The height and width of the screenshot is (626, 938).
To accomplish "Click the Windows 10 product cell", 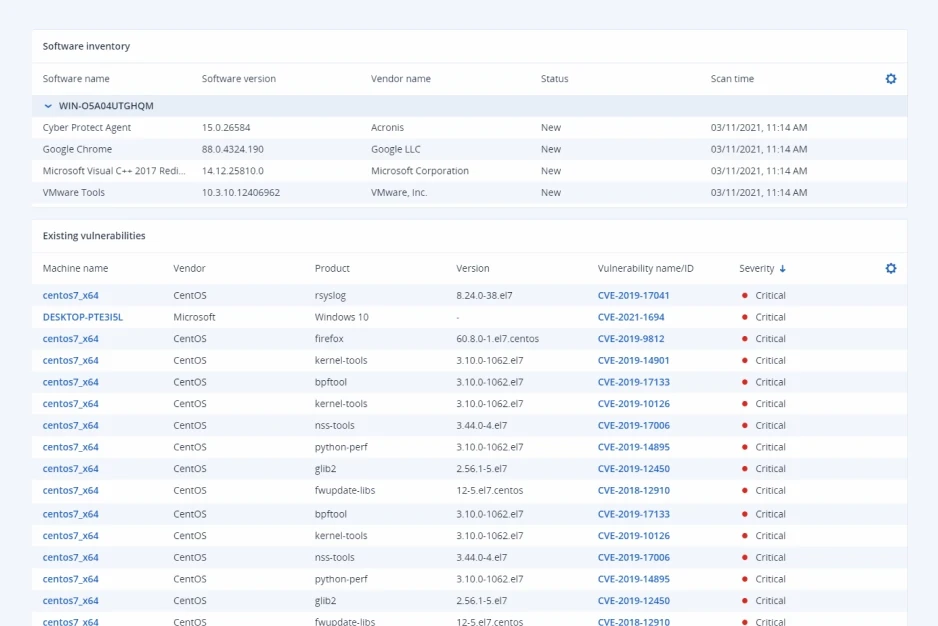I will 342,317.
